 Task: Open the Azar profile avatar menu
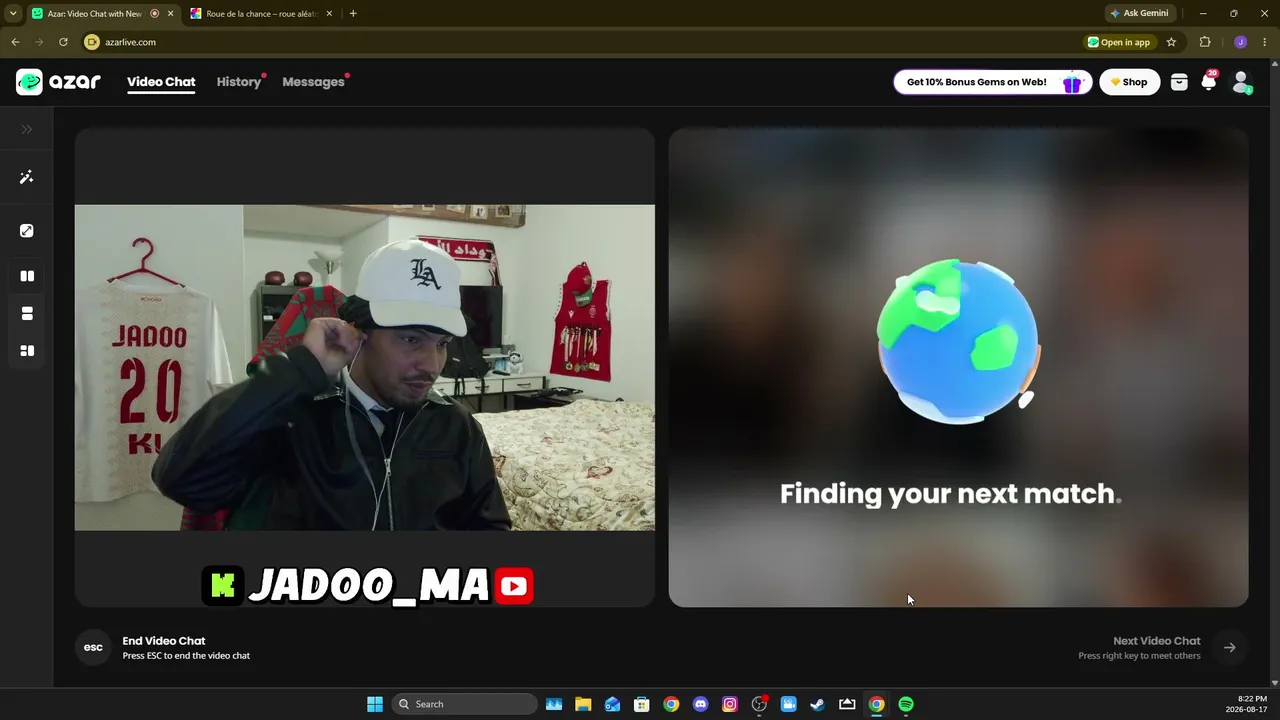(1241, 82)
